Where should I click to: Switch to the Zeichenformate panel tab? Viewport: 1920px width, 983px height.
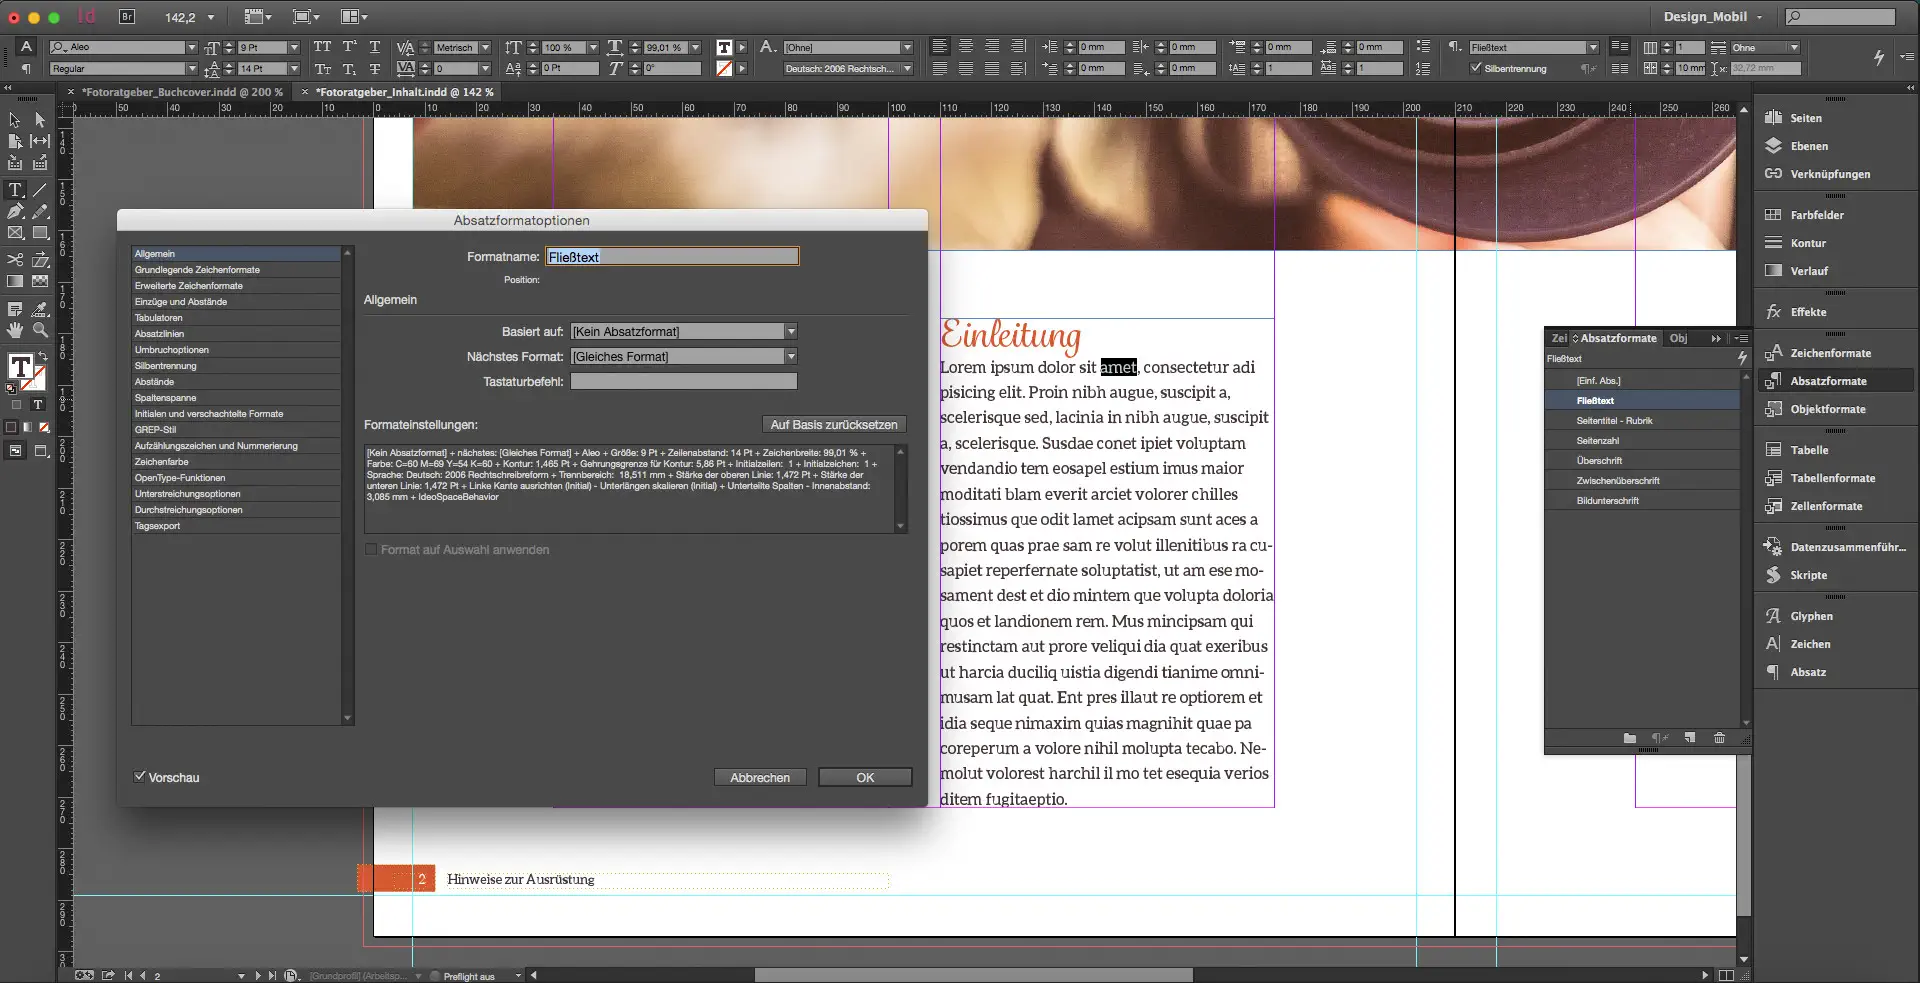(1558, 338)
